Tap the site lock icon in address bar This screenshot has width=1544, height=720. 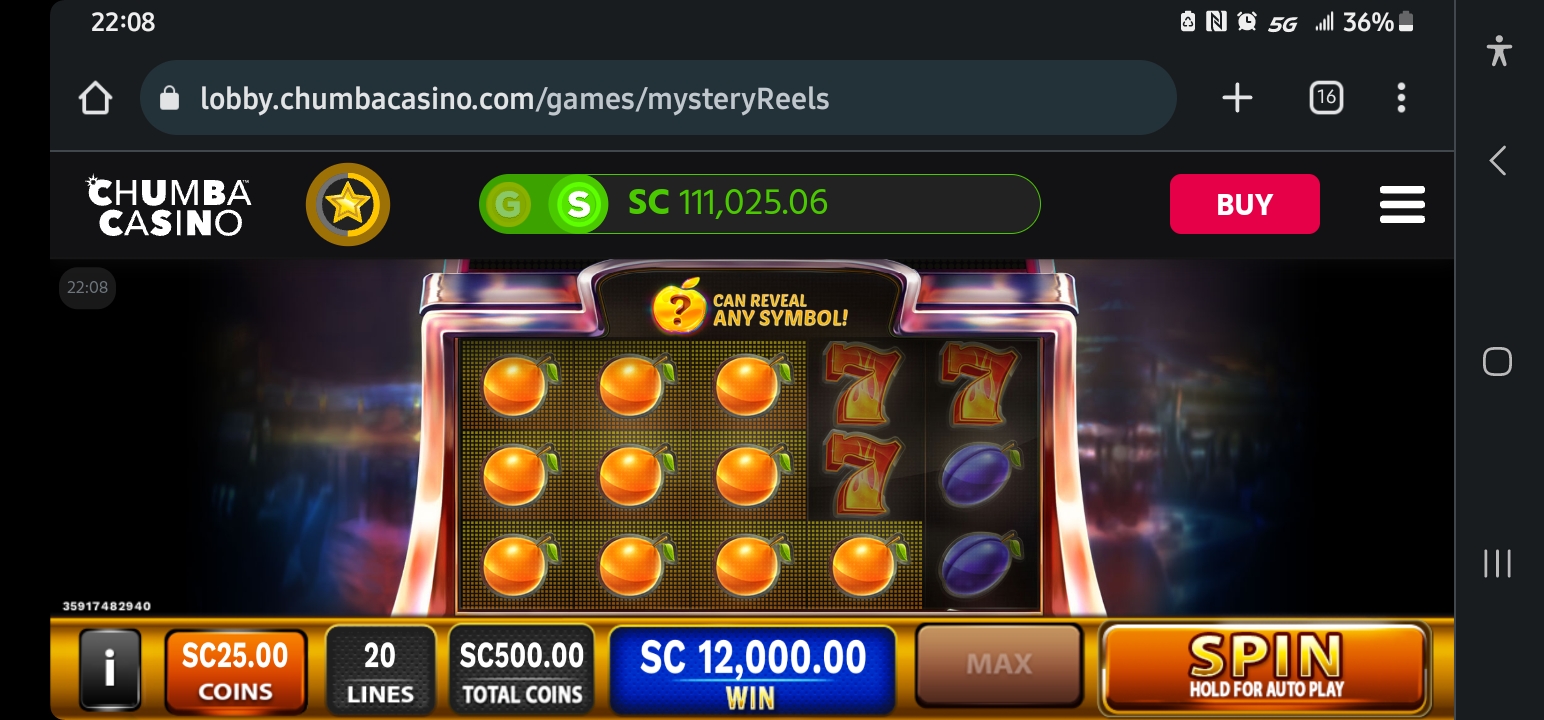[x=170, y=98]
